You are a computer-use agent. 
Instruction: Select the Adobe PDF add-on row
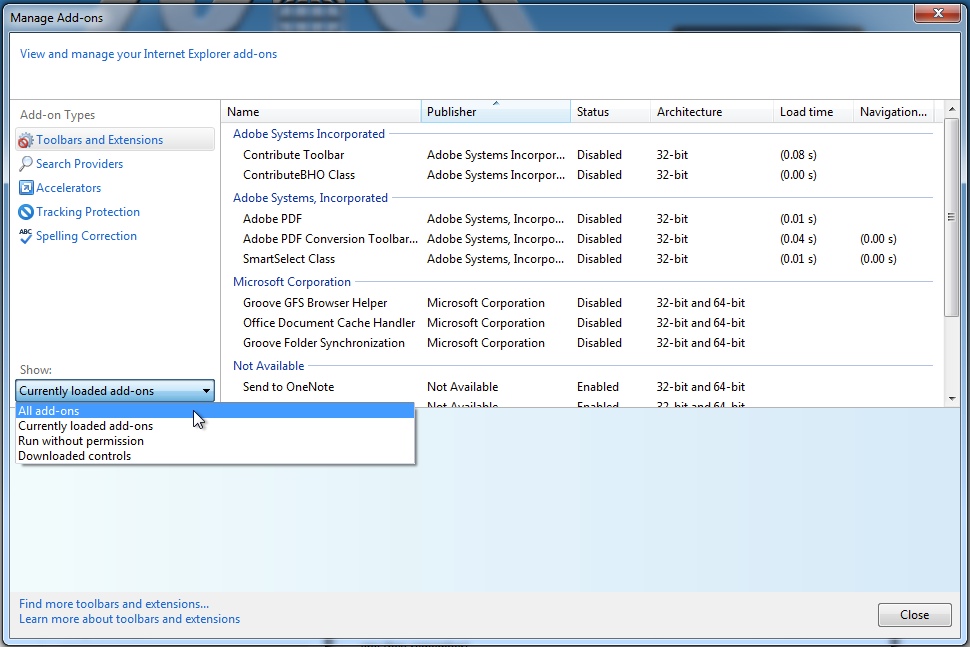tap(582, 219)
